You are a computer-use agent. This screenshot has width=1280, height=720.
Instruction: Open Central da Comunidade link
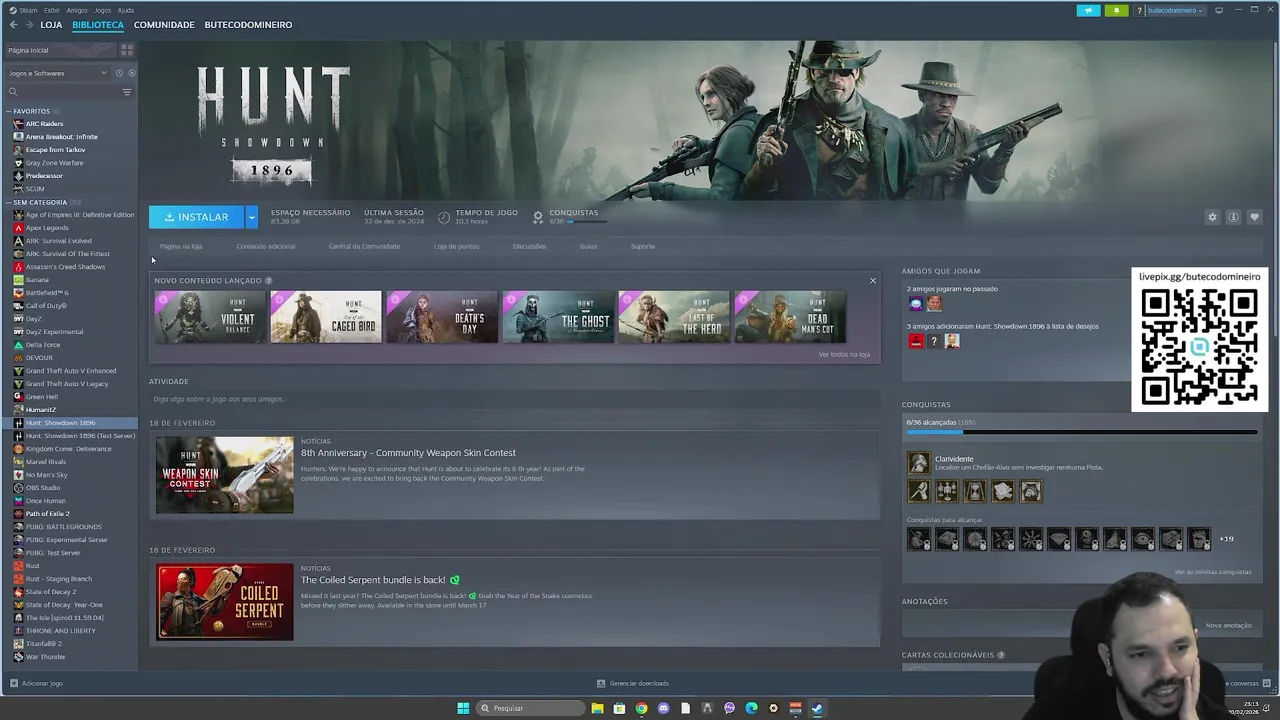(x=364, y=246)
